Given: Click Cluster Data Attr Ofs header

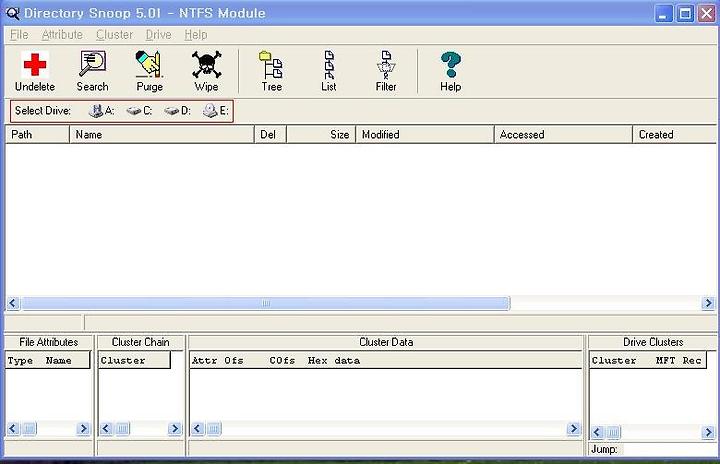Looking at the screenshot, I should (x=385, y=361).
